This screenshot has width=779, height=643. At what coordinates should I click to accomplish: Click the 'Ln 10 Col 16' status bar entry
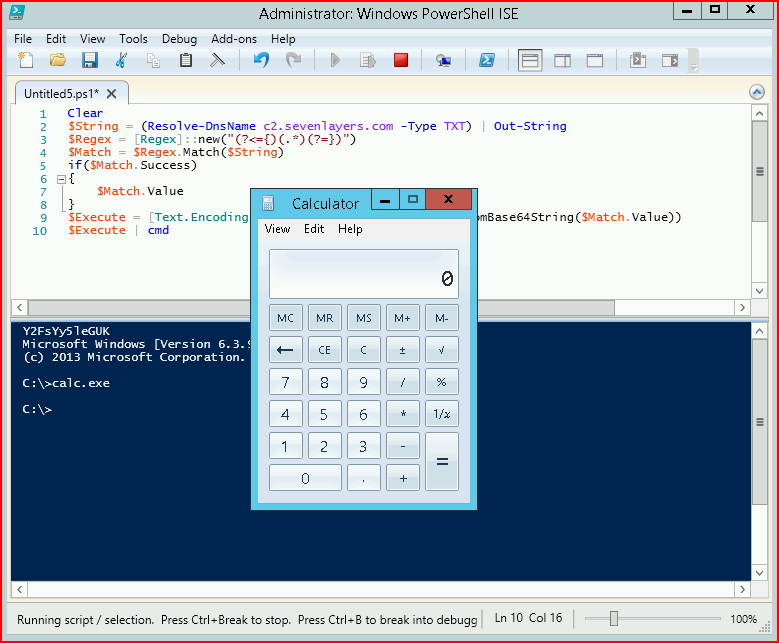[x=528, y=618]
